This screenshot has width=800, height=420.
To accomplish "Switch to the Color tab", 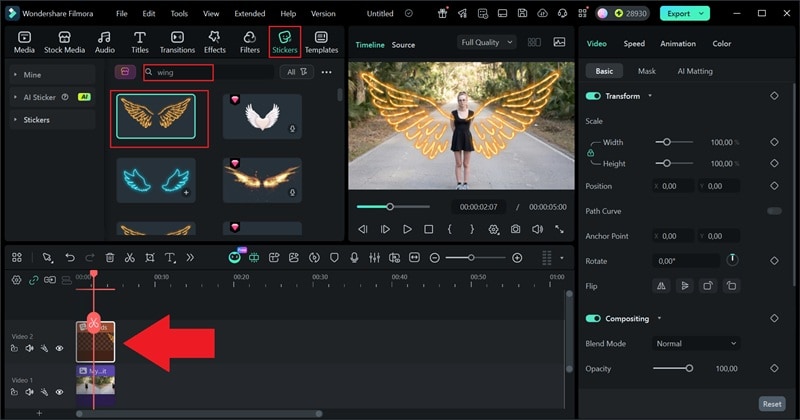I will pyautogui.click(x=721, y=43).
